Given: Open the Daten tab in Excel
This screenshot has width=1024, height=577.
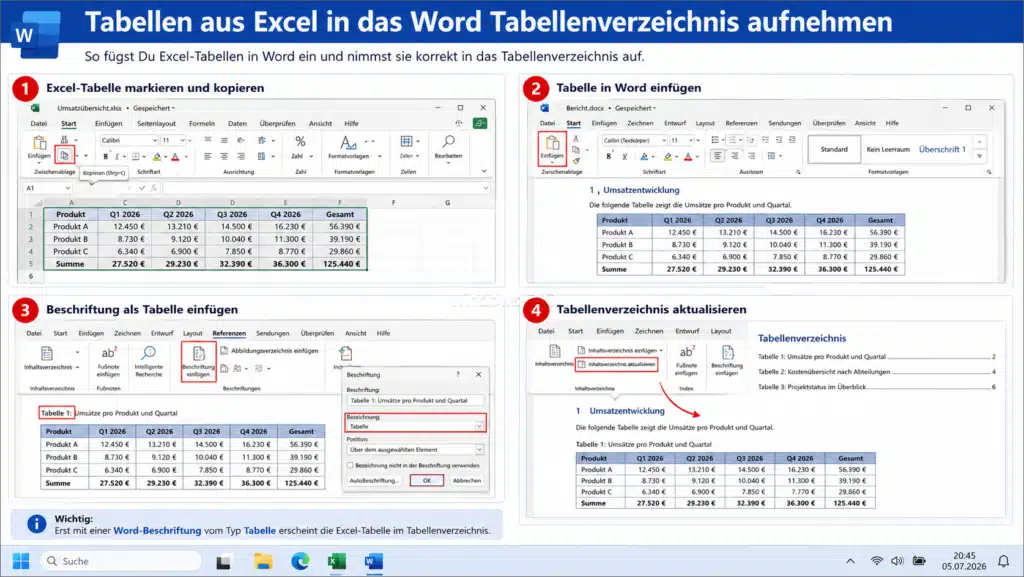Looking at the screenshot, I should 237,123.
